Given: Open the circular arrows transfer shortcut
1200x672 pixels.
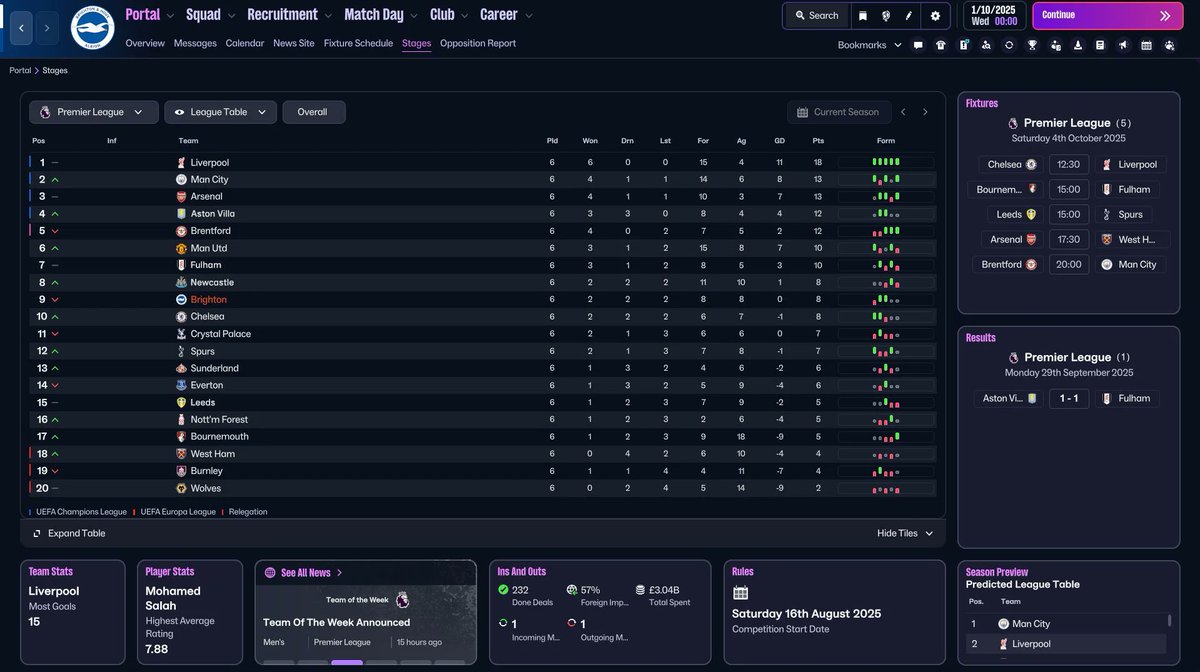Looking at the screenshot, I should pyautogui.click(x=1009, y=45).
